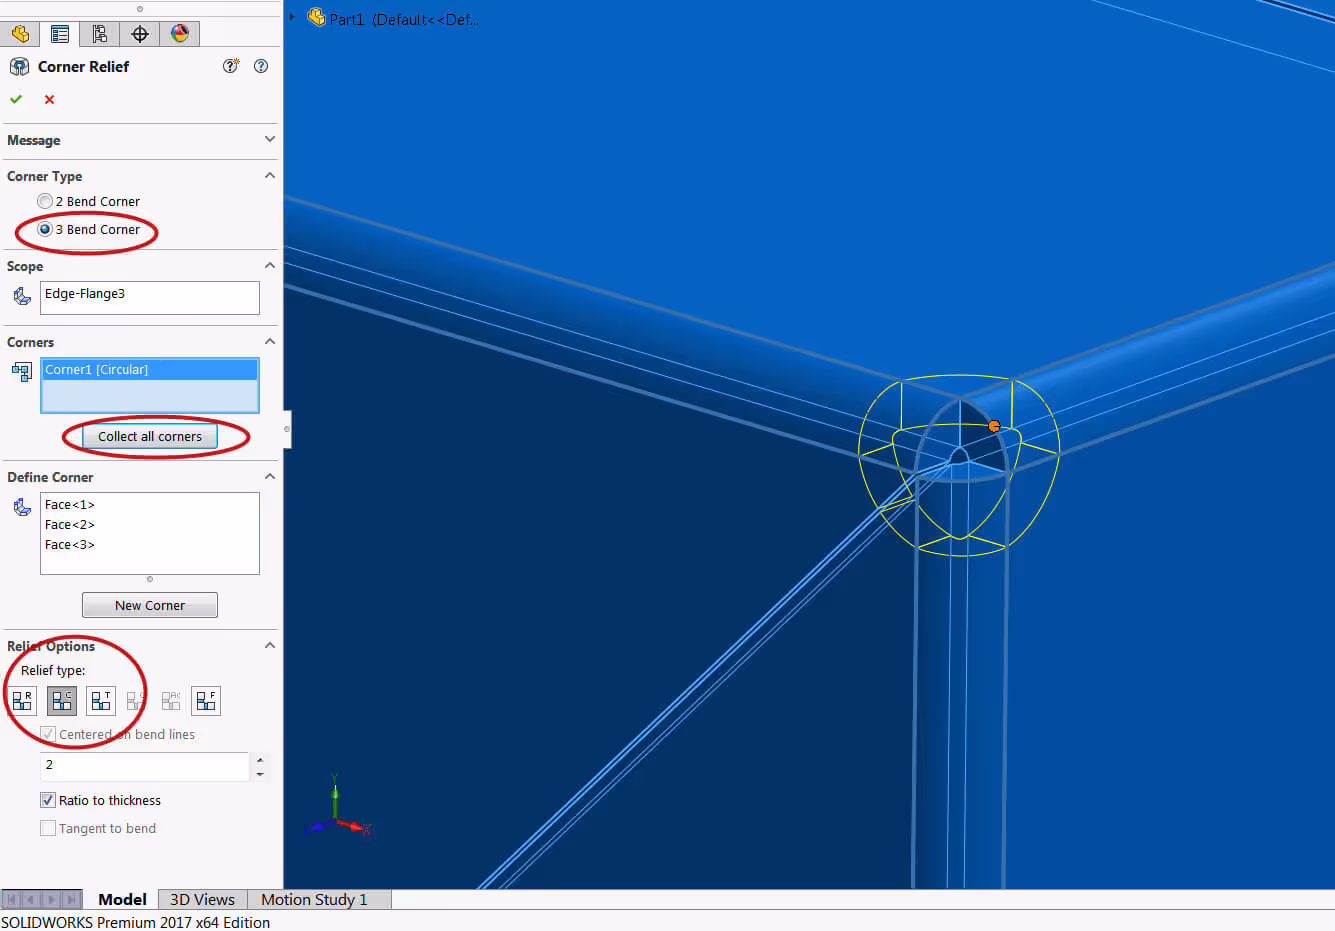
Task: Open the Motion Study 1 tab
Action: [x=314, y=899]
